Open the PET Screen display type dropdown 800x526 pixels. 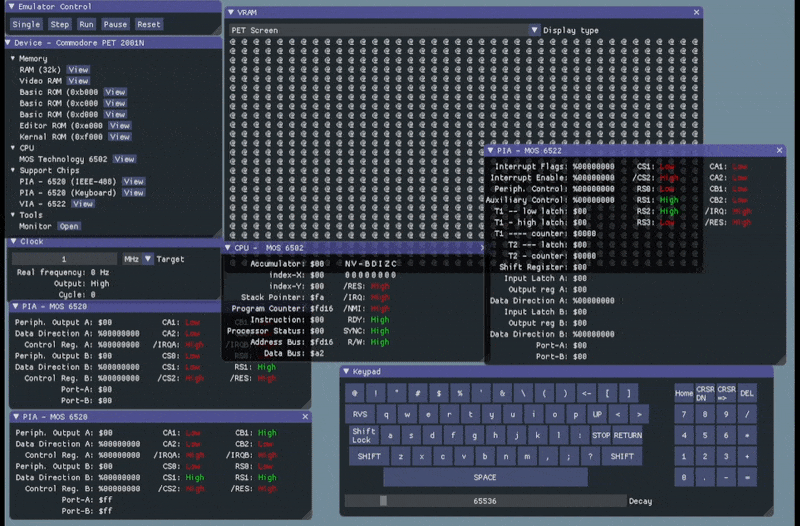pos(533,30)
